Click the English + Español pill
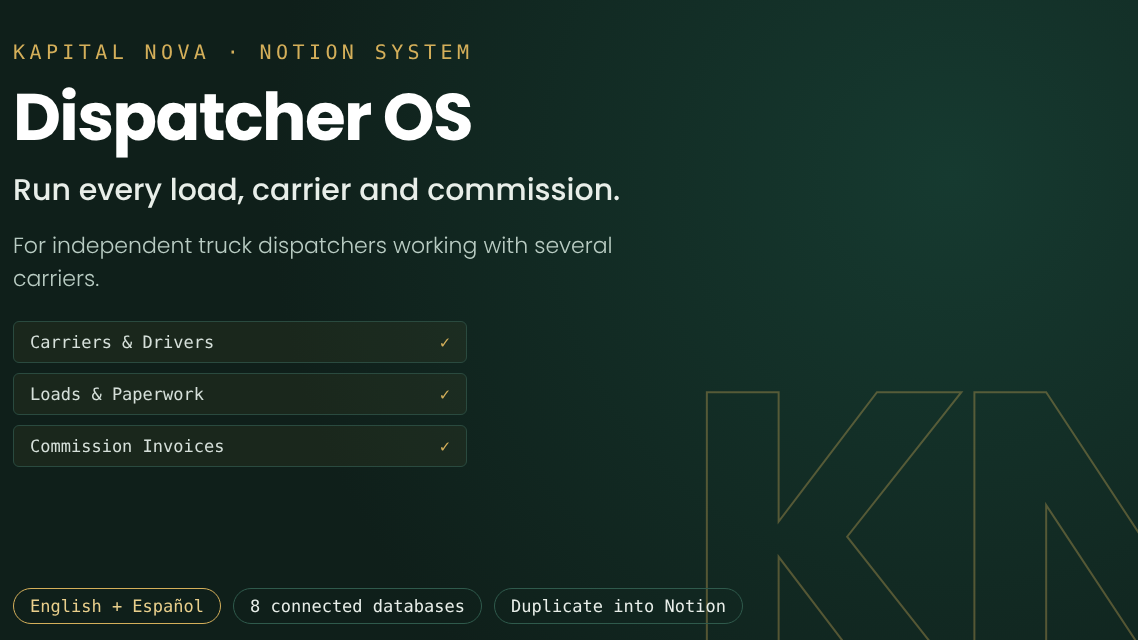1138x640 pixels. click(117, 606)
